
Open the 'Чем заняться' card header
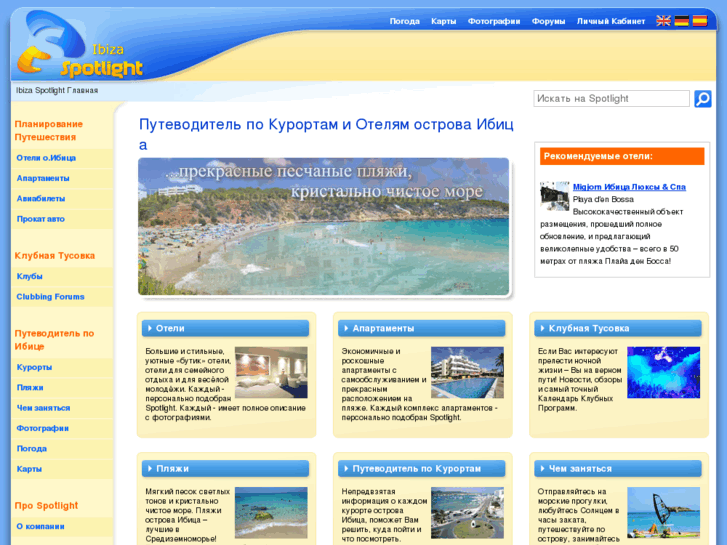(x=618, y=469)
